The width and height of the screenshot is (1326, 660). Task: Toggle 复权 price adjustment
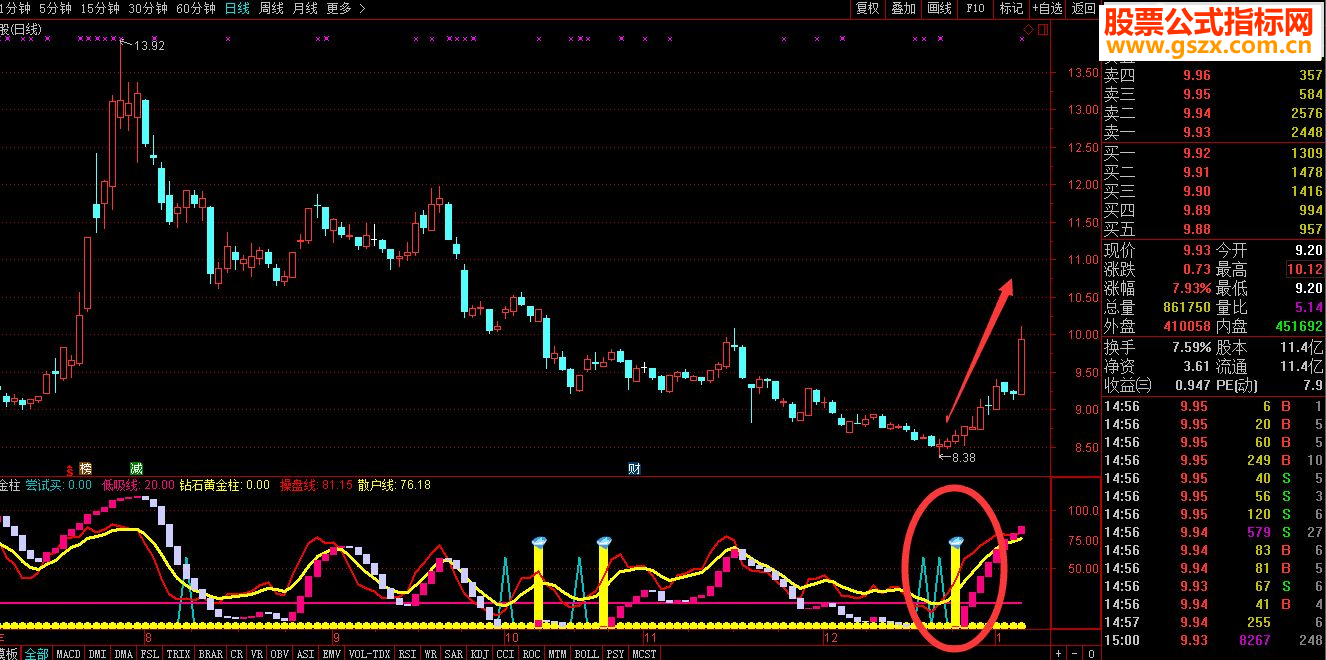(x=868, y=8)
